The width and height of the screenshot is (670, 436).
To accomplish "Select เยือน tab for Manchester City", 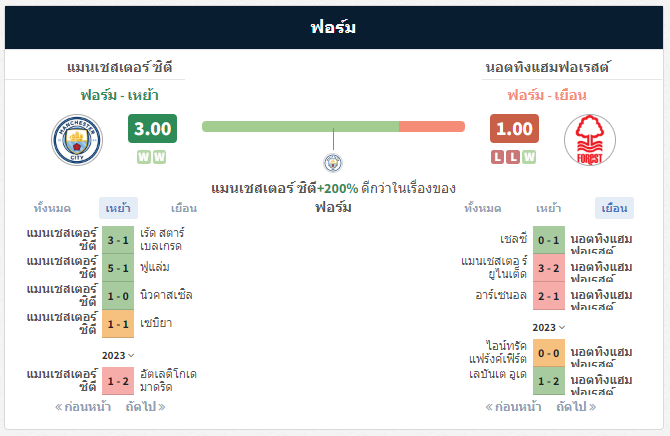I will (x=184, y=208).
